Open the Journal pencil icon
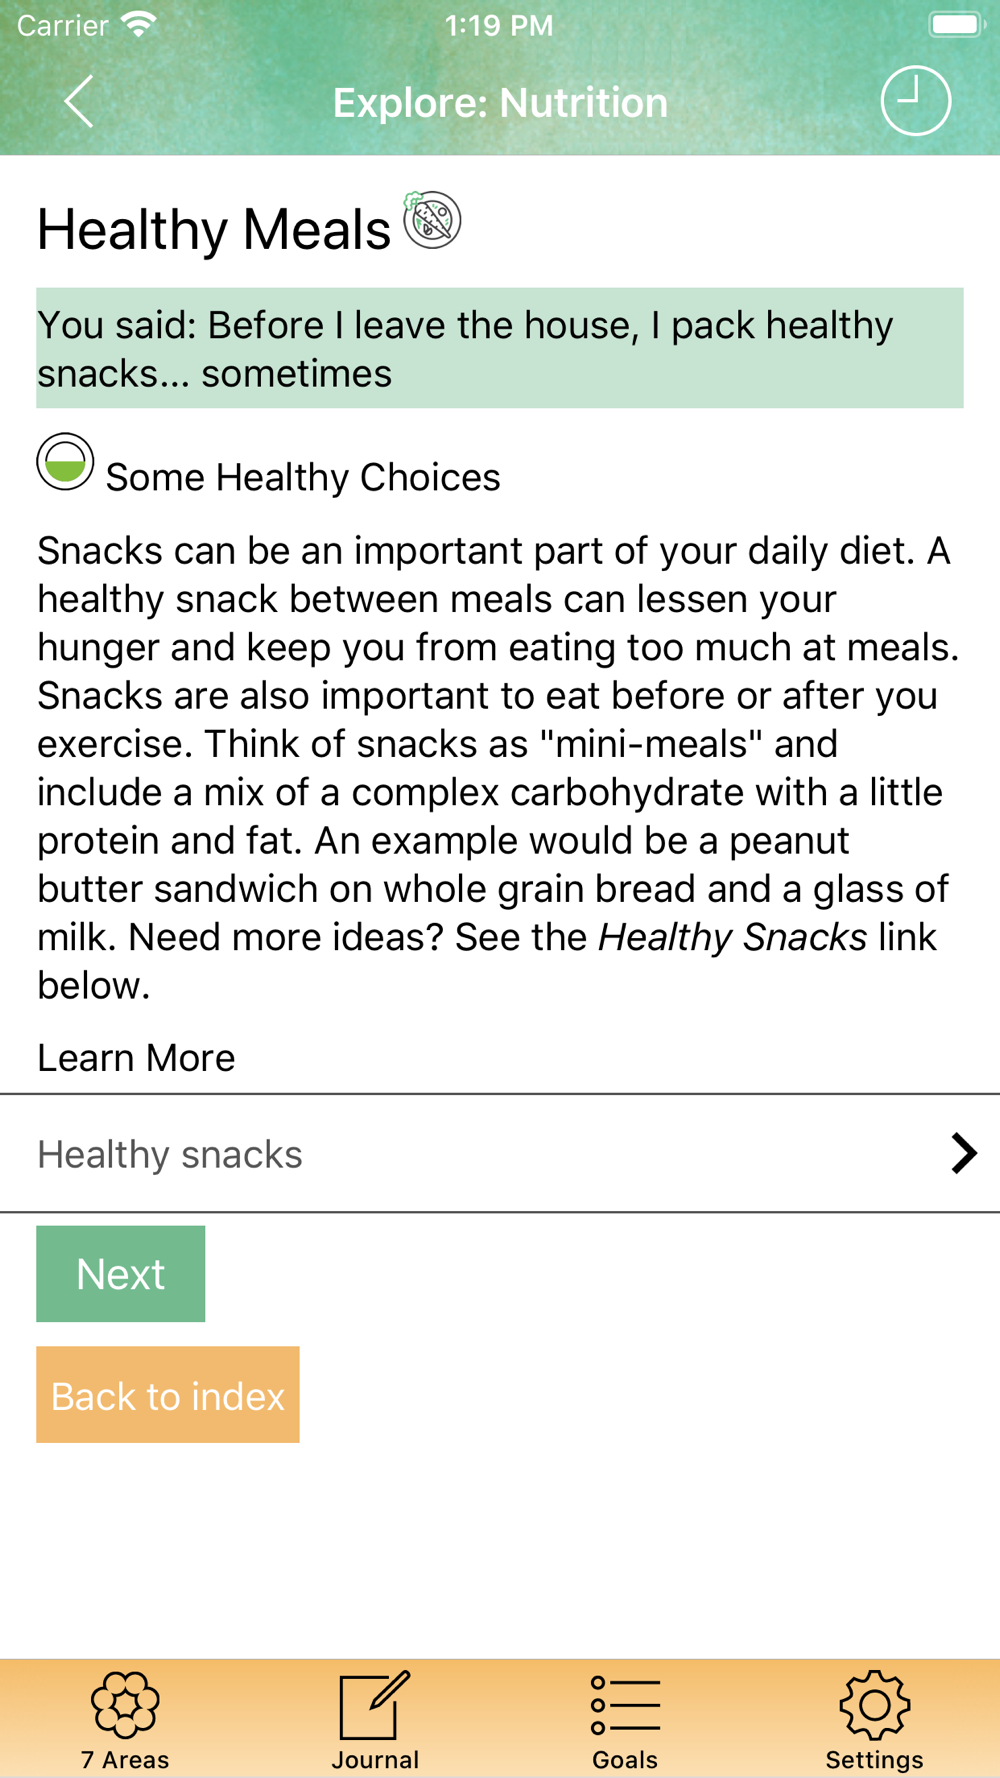This screenshot has width=1000, height=1778. 375,1704
